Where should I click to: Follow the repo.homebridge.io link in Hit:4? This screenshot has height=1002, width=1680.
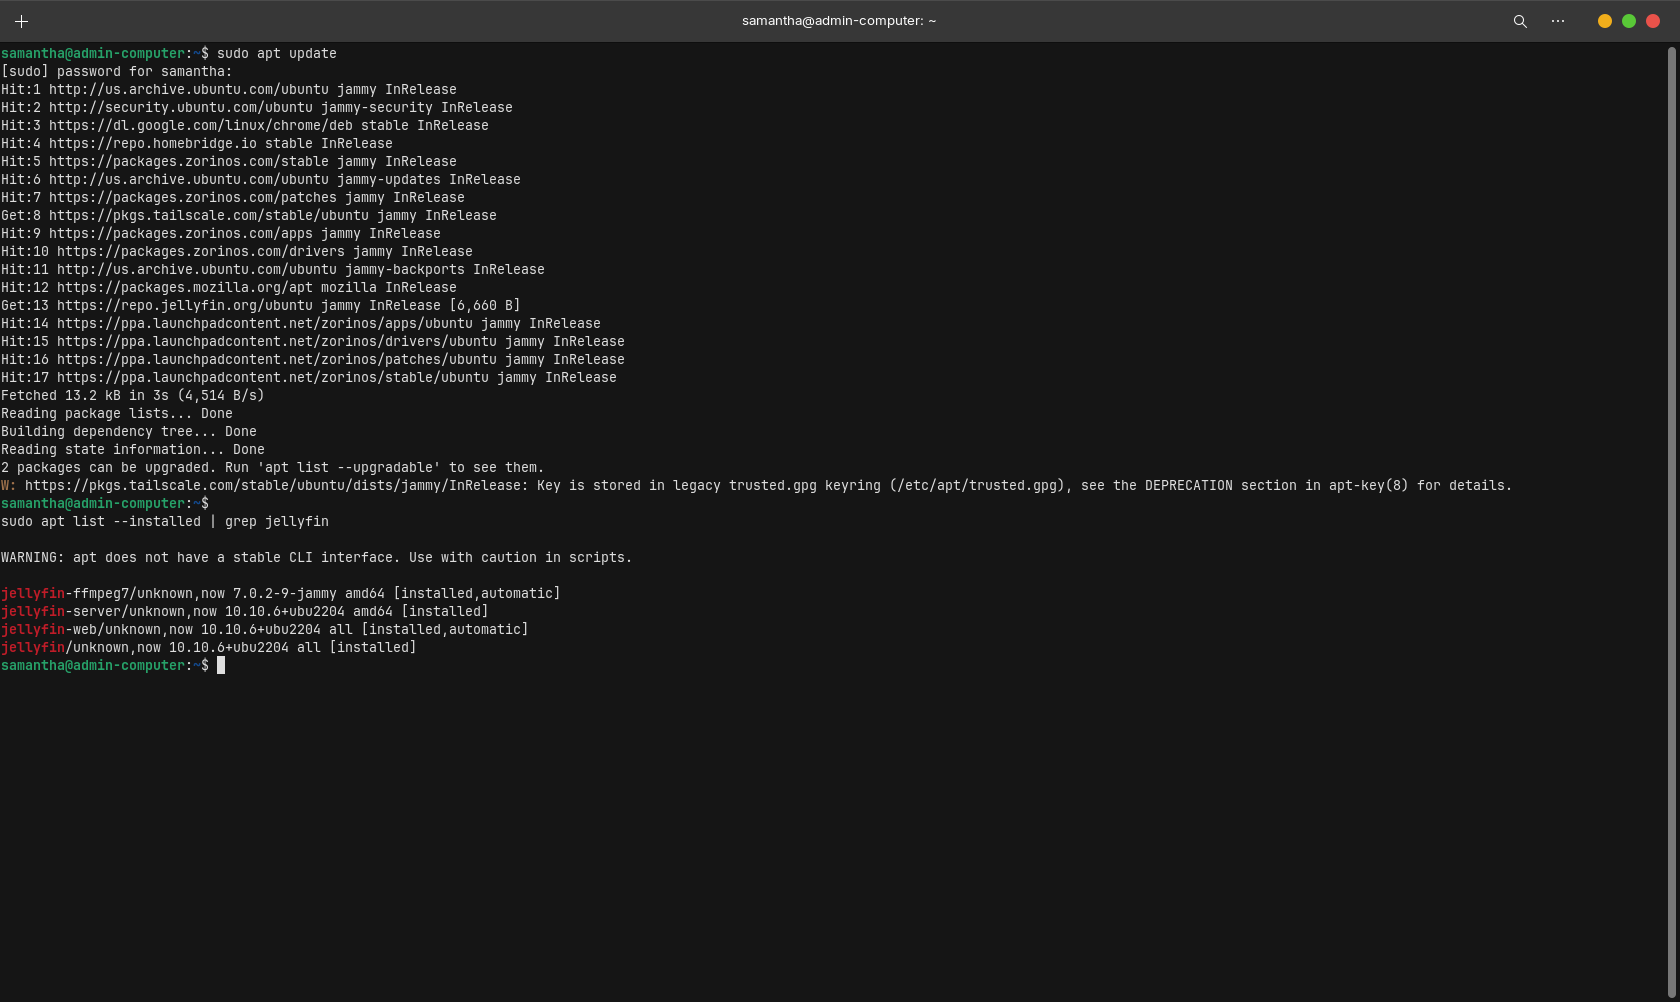152,144
